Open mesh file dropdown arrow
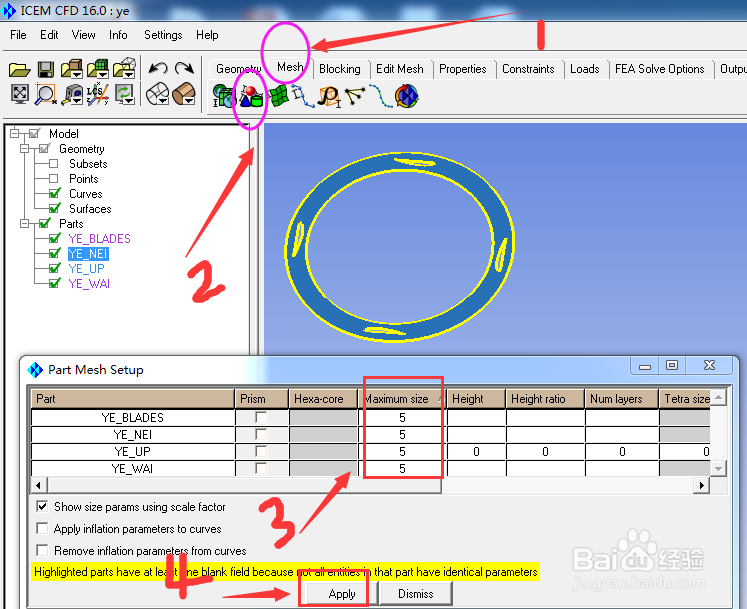Viewport: 747px width, 609px height. [103, 75]
